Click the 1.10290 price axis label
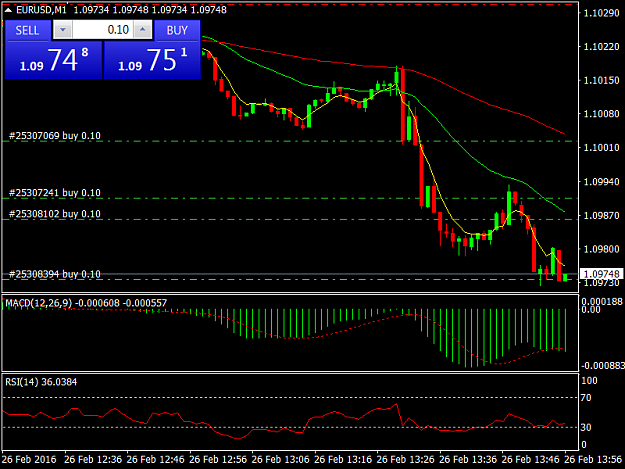625x469 pixels. 601,13
